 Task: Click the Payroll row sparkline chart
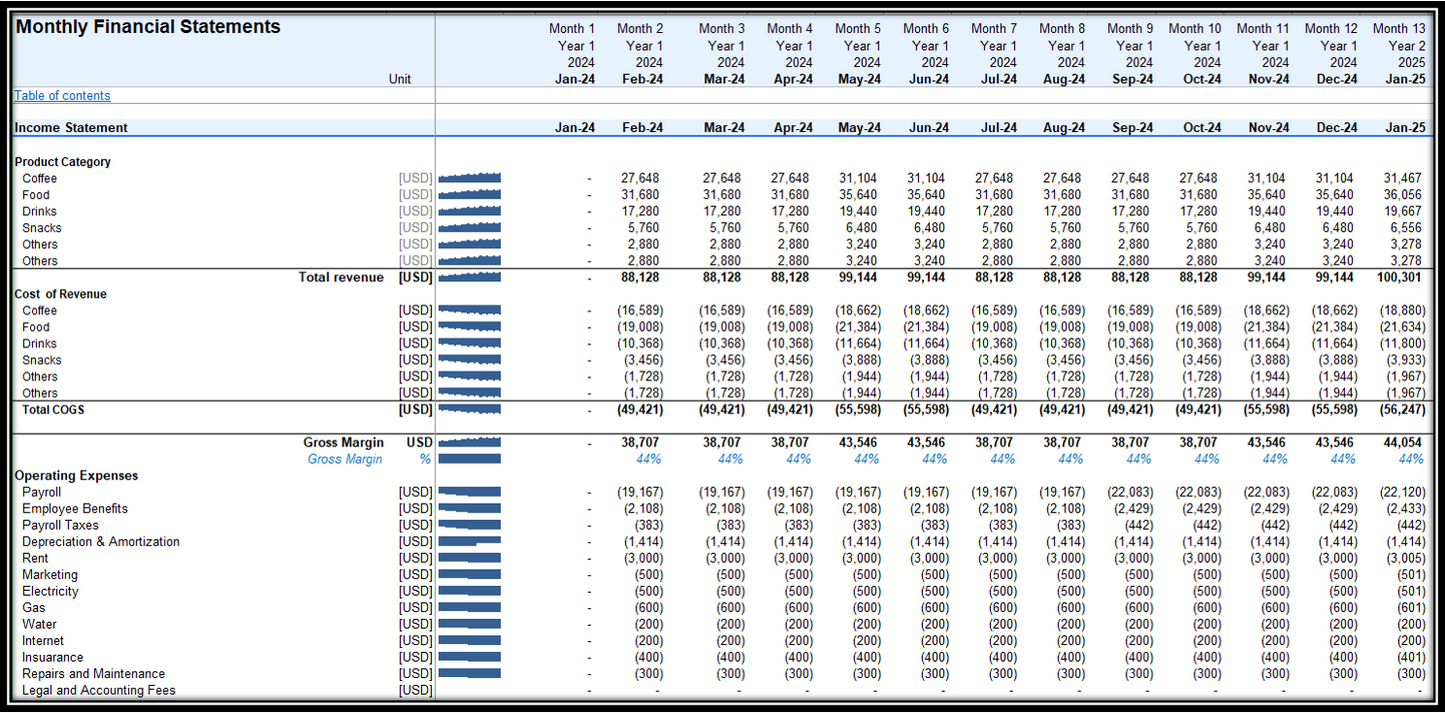coord(469,492)
